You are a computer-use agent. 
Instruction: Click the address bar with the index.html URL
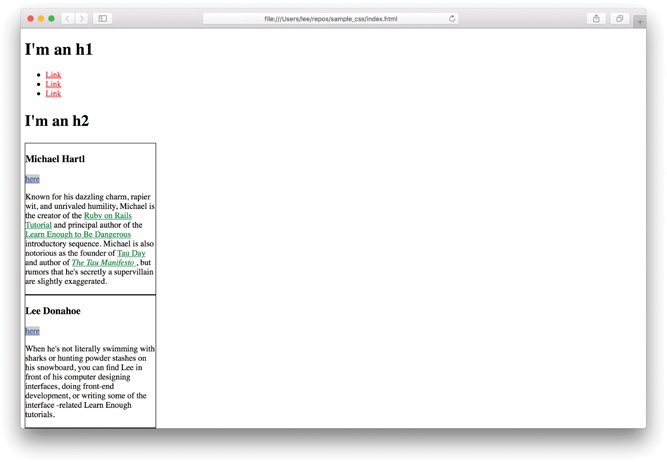[x=330, y=19]
